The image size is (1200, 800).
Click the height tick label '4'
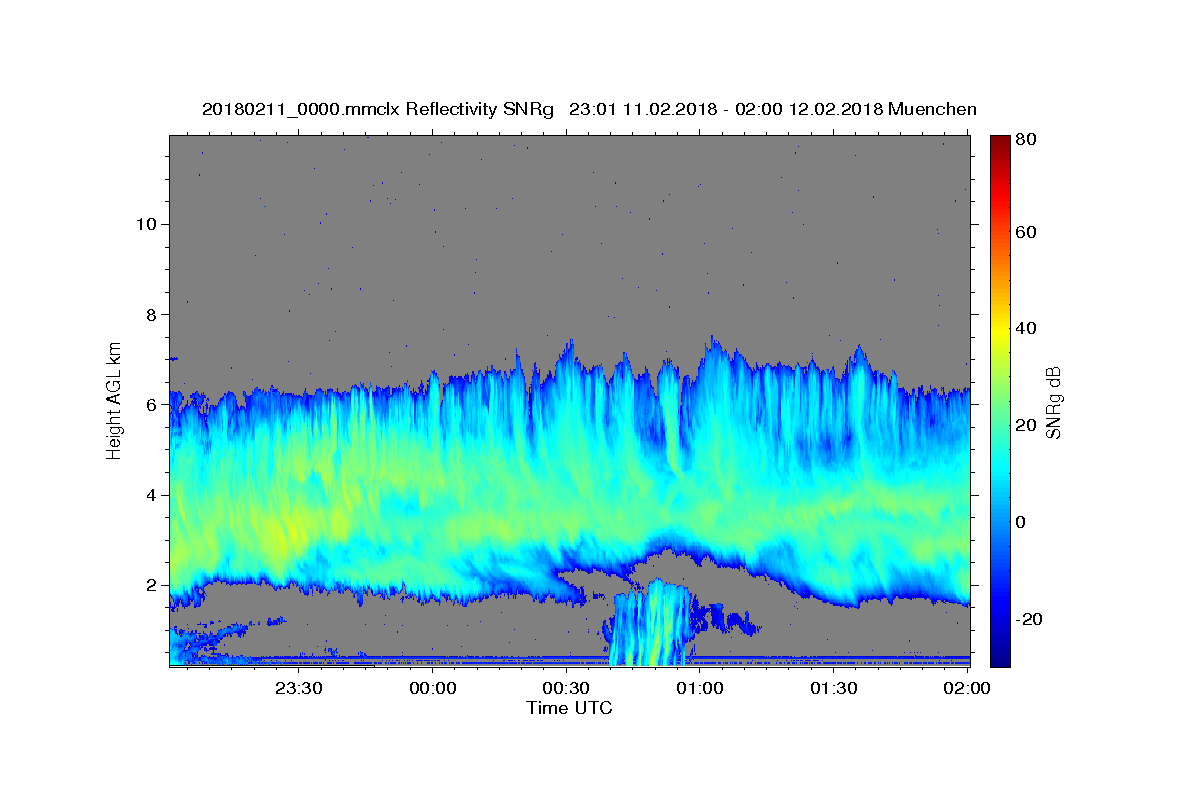(149, 495)
